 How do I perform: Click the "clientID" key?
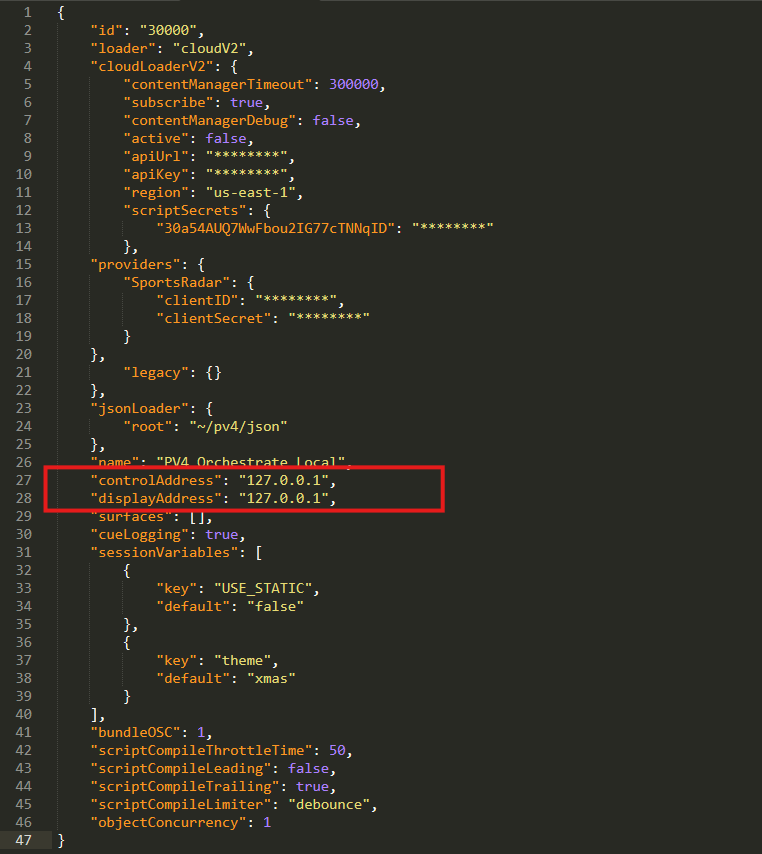point(201,301)
